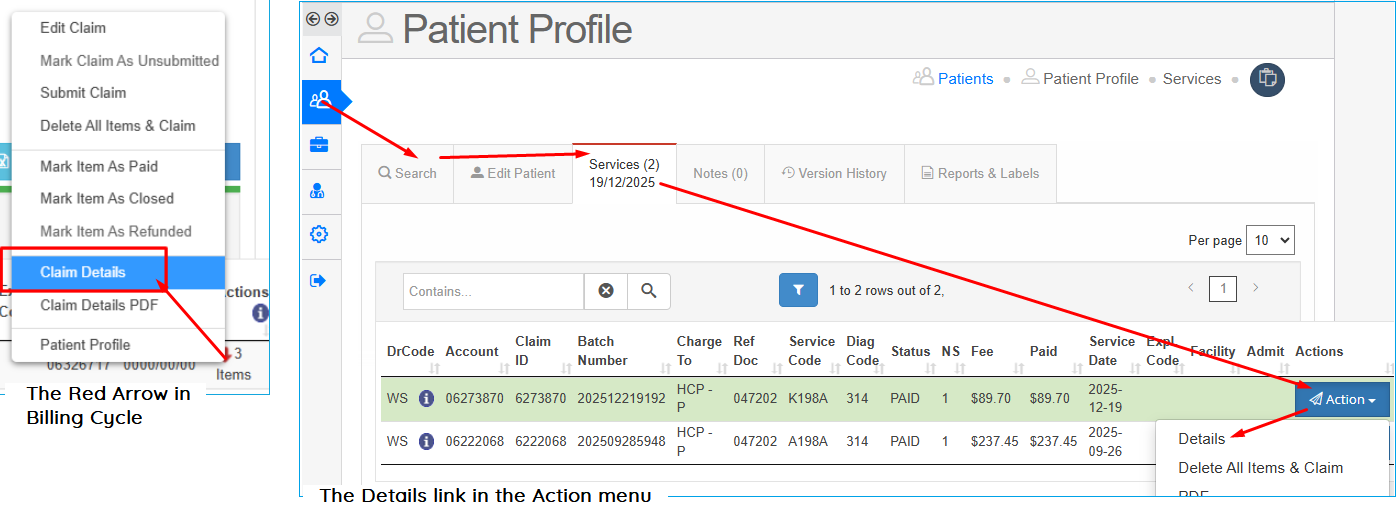Click the $237.45 fee cell
Image resolution: width=1398 pixels, height=515 pixels.
[x=995, y=441]
